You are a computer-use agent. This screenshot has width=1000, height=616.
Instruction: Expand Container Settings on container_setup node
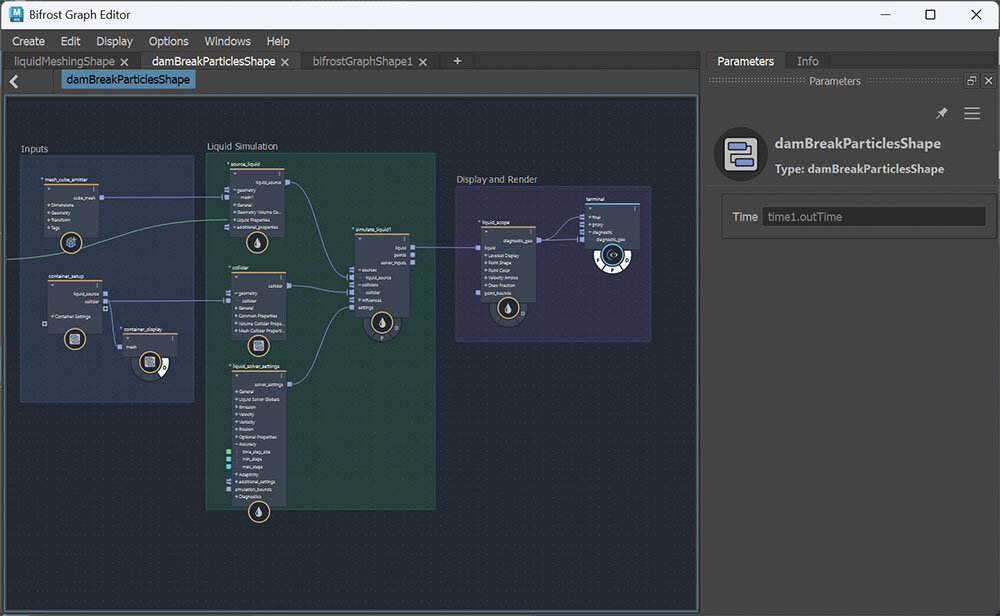[52, 317]
